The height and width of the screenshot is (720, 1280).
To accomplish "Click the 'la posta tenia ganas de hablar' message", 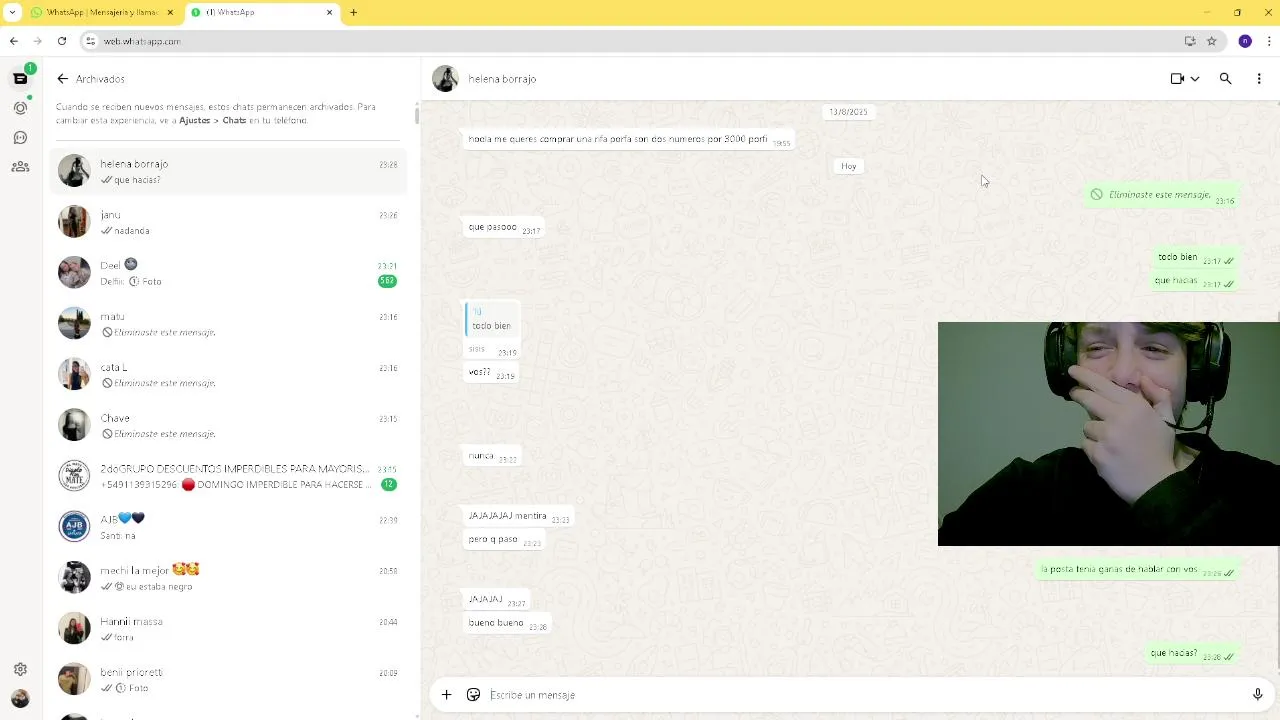I will tap(1136, 570).
